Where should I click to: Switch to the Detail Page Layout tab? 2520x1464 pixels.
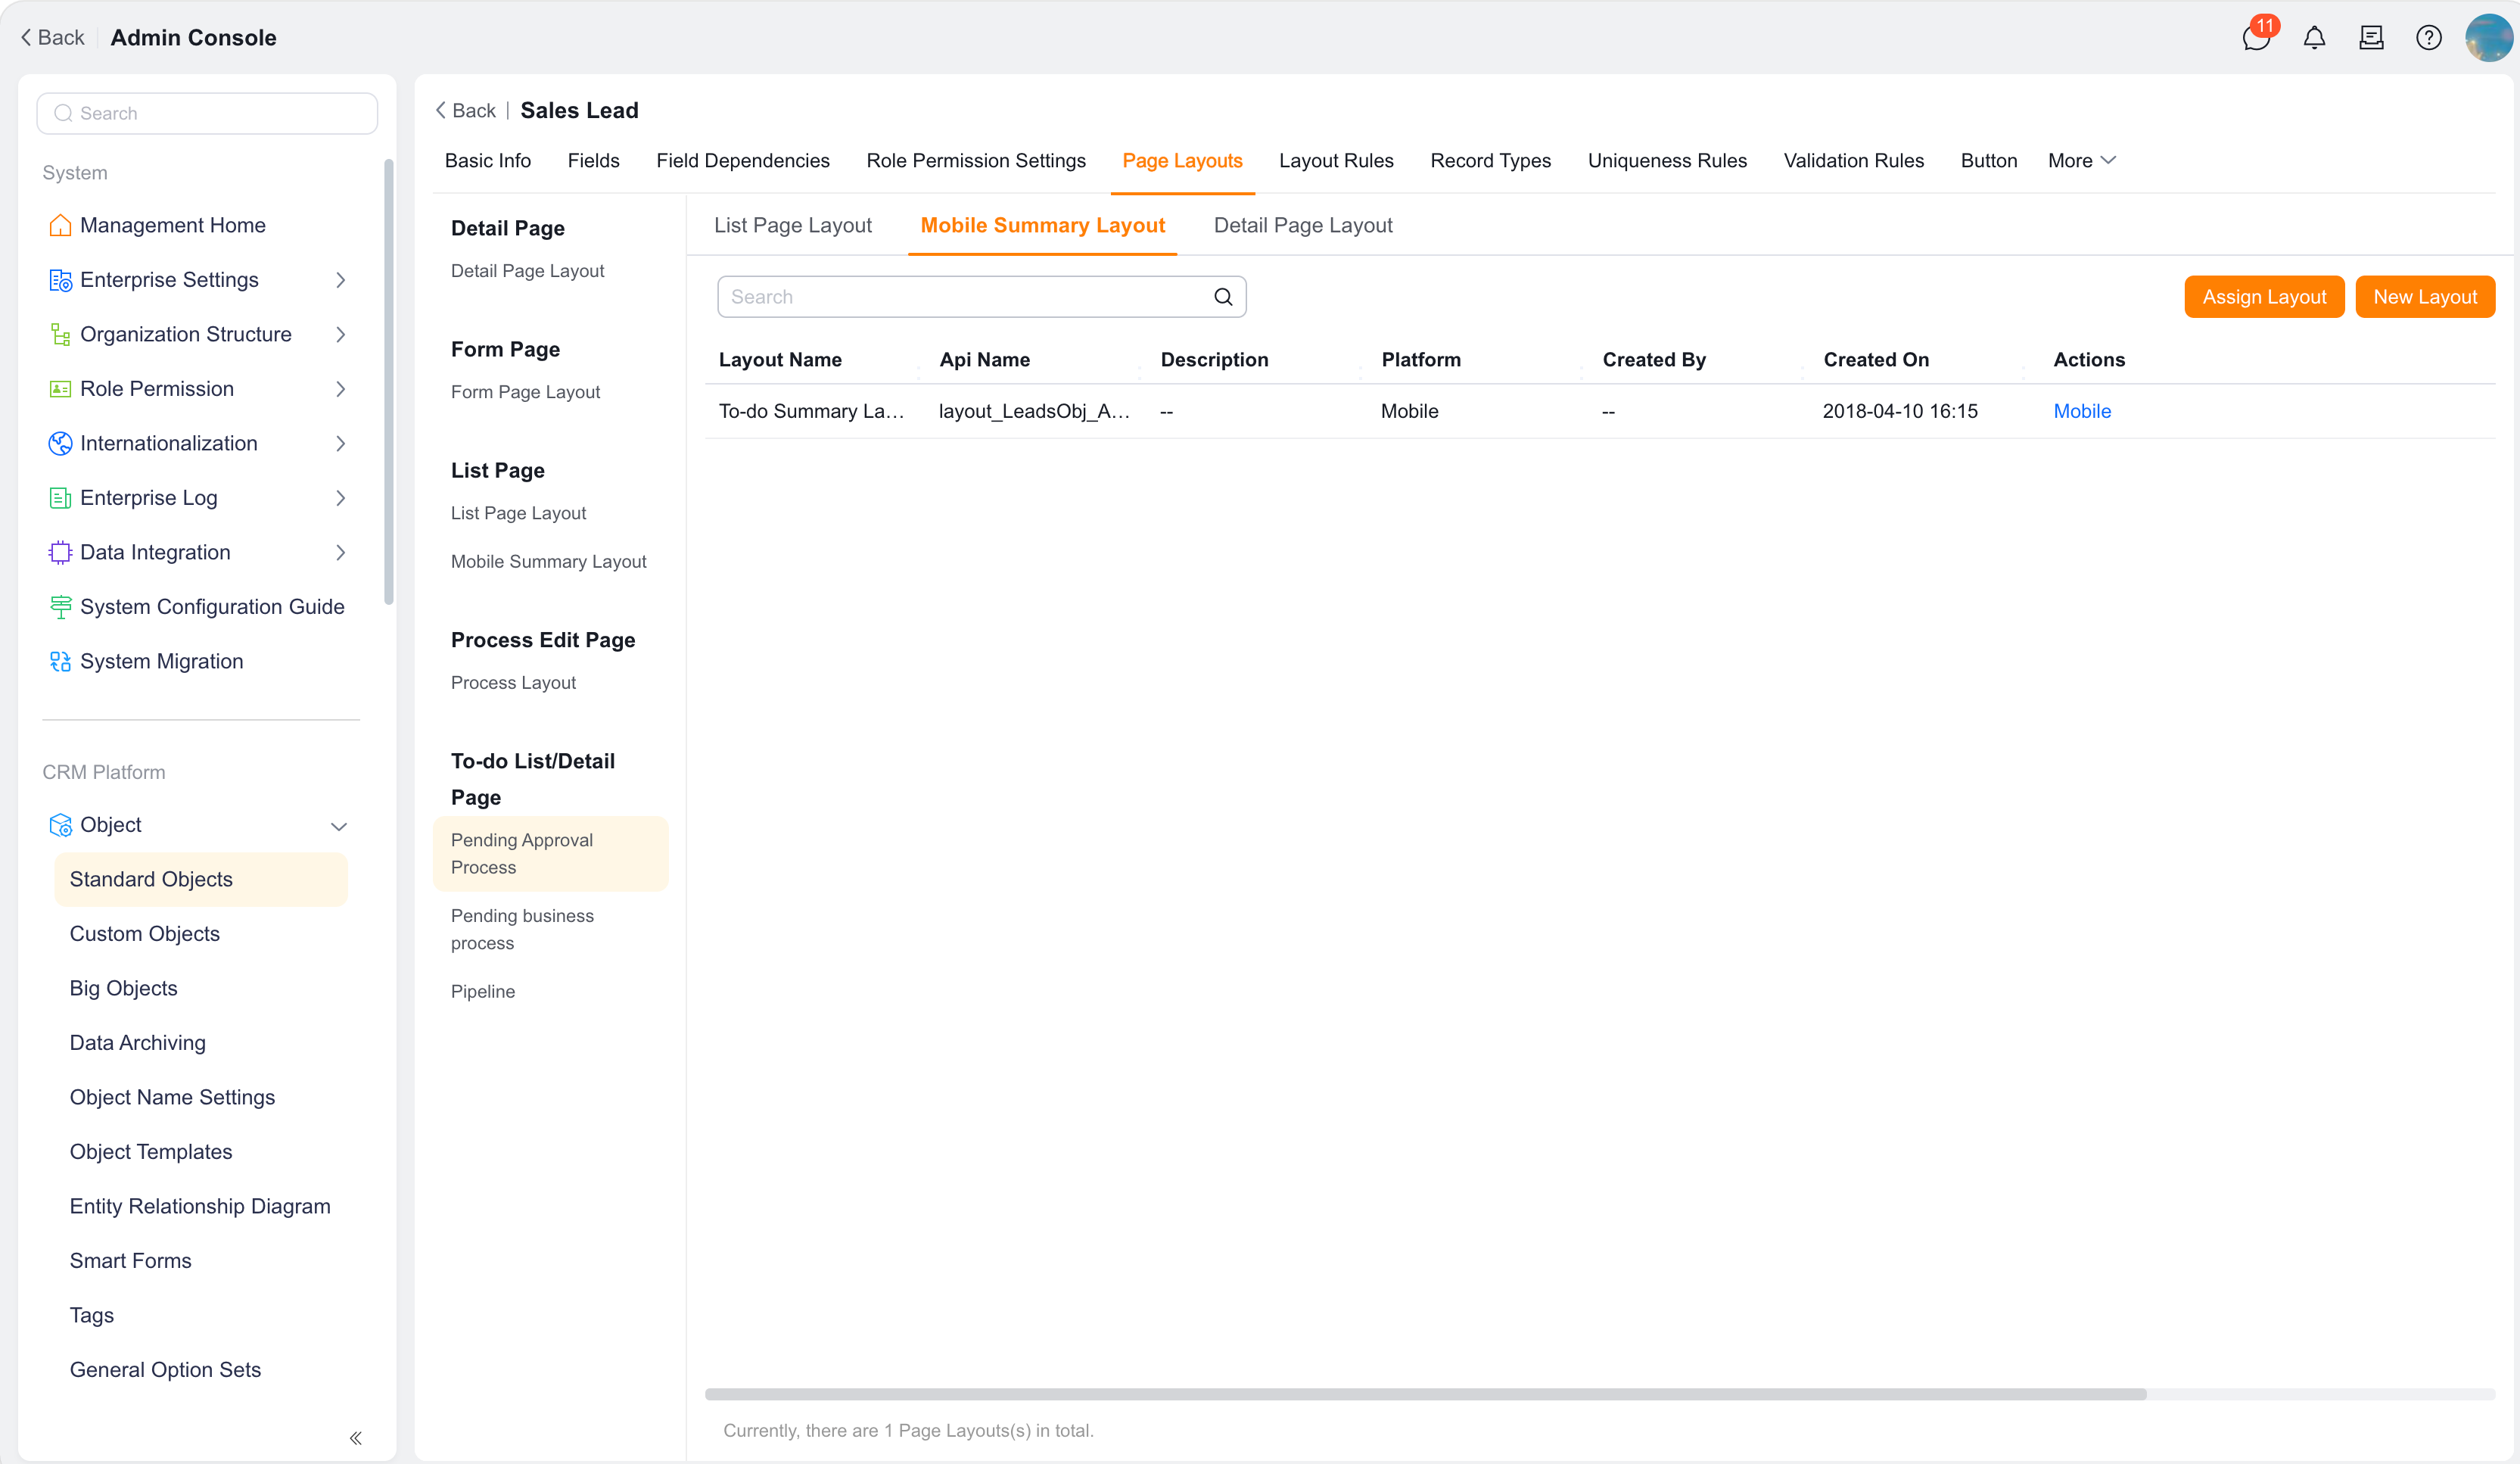(1302, 225)
